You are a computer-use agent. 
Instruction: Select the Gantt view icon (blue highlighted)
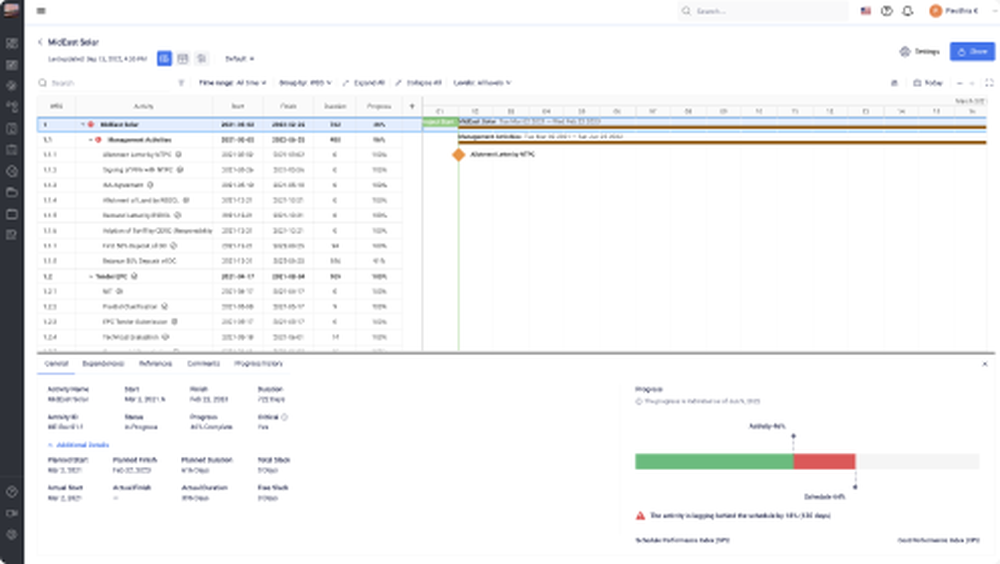coord(165,59)
